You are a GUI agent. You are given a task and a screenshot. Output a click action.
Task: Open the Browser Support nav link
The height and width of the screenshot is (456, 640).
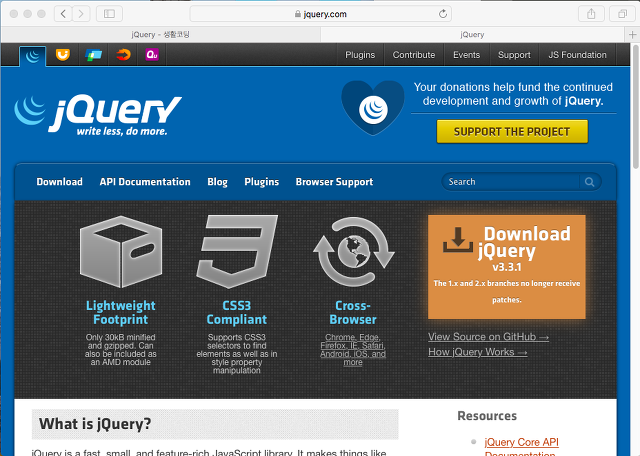334,182
